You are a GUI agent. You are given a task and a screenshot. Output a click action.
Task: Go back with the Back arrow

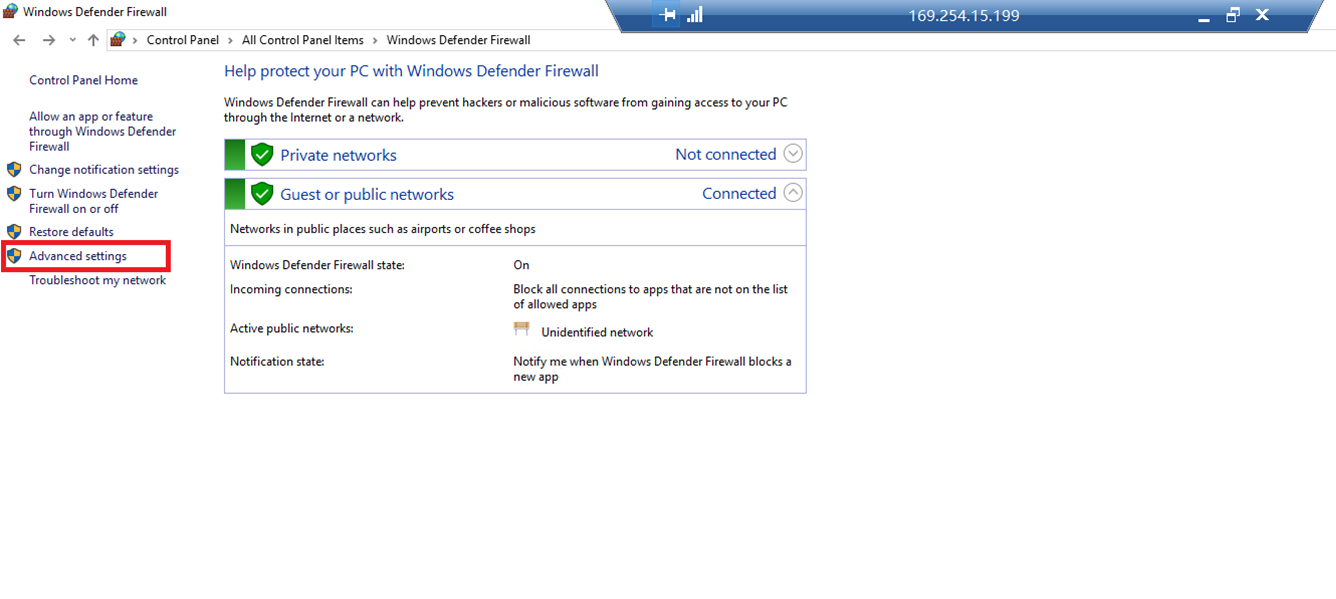coord(19,40)
